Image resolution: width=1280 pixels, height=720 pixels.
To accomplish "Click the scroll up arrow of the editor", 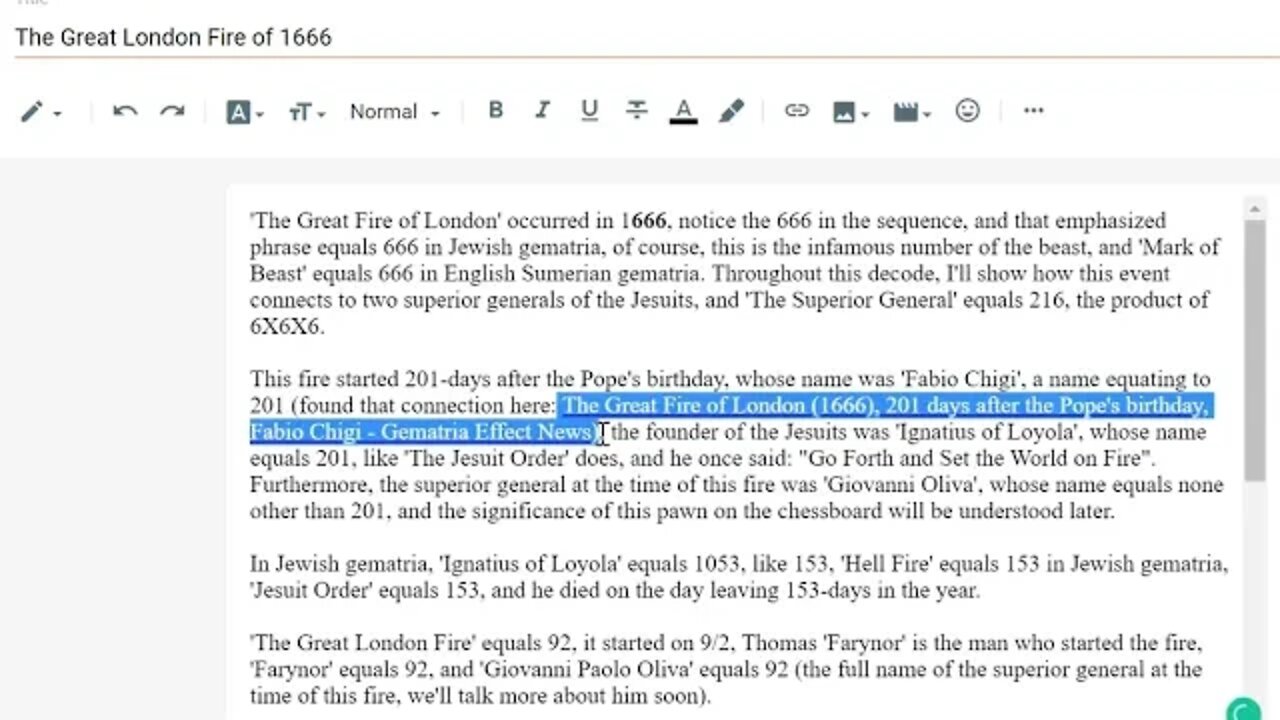I will click(x=1254, y=208).
